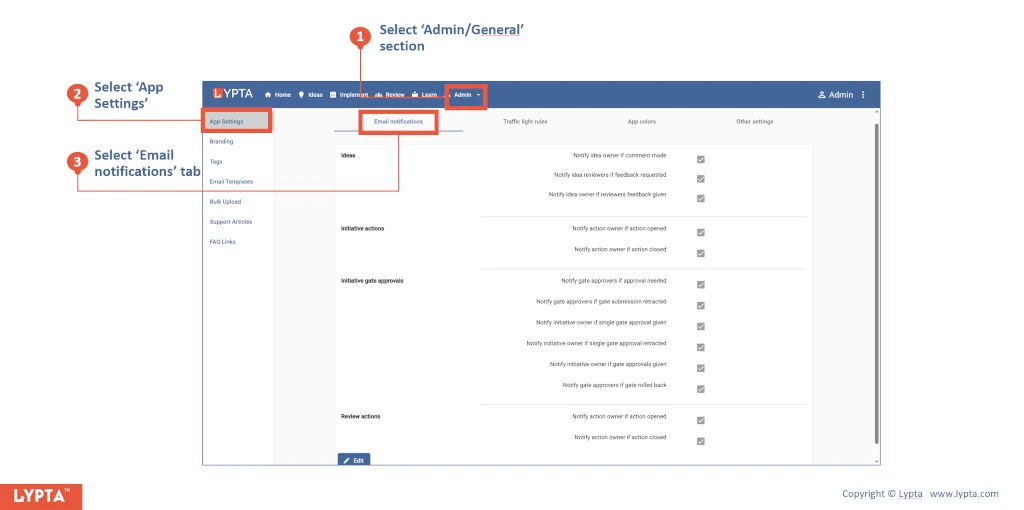Toggle Review actions 'action opened' checkbox
The width and height of the screenshot is (1024, 510).
click(x=701, y=421)
